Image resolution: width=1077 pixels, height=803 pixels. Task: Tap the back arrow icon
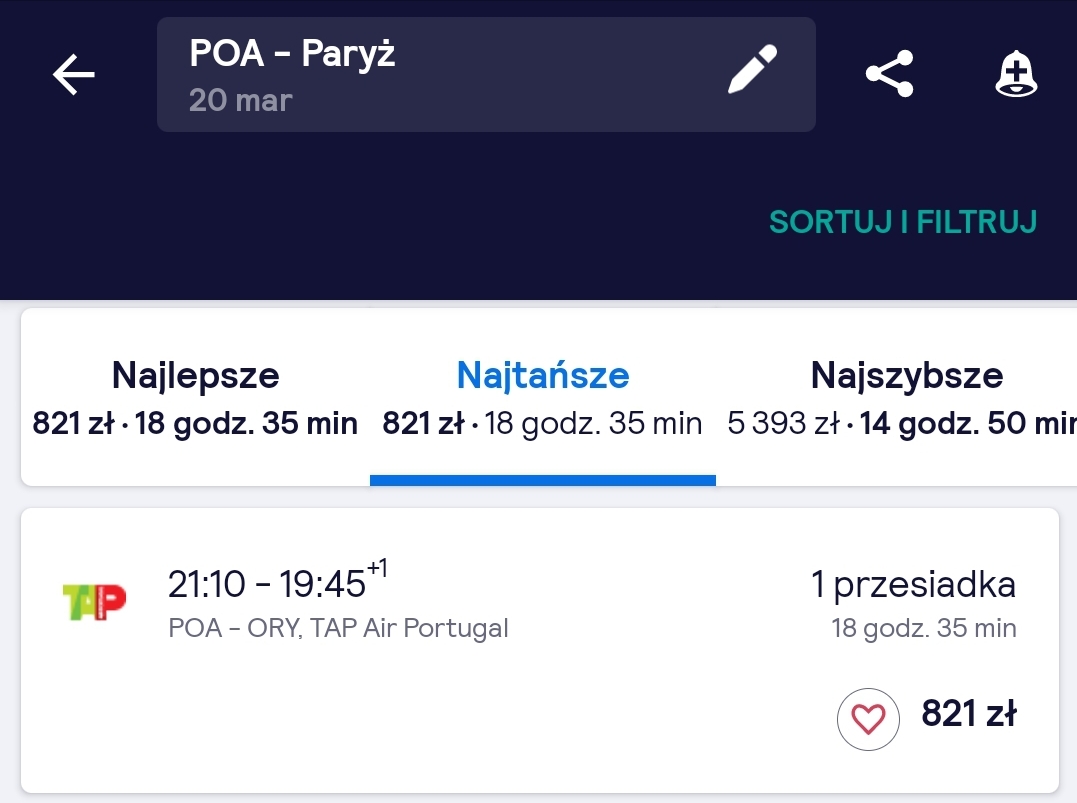pos(73,74)
